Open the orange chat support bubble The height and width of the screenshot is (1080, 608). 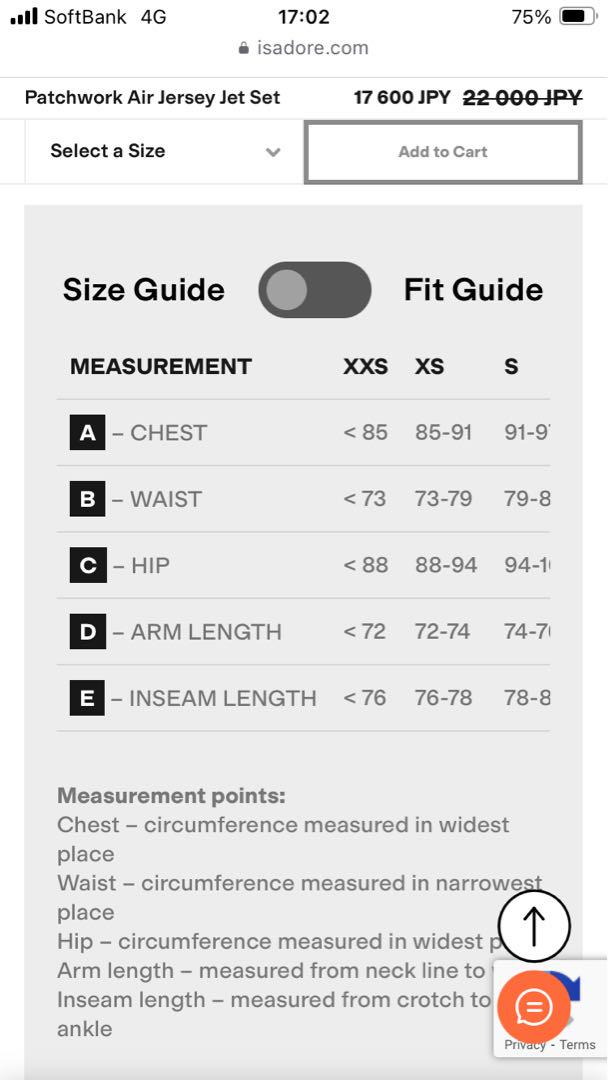[x=534, y=1008]
